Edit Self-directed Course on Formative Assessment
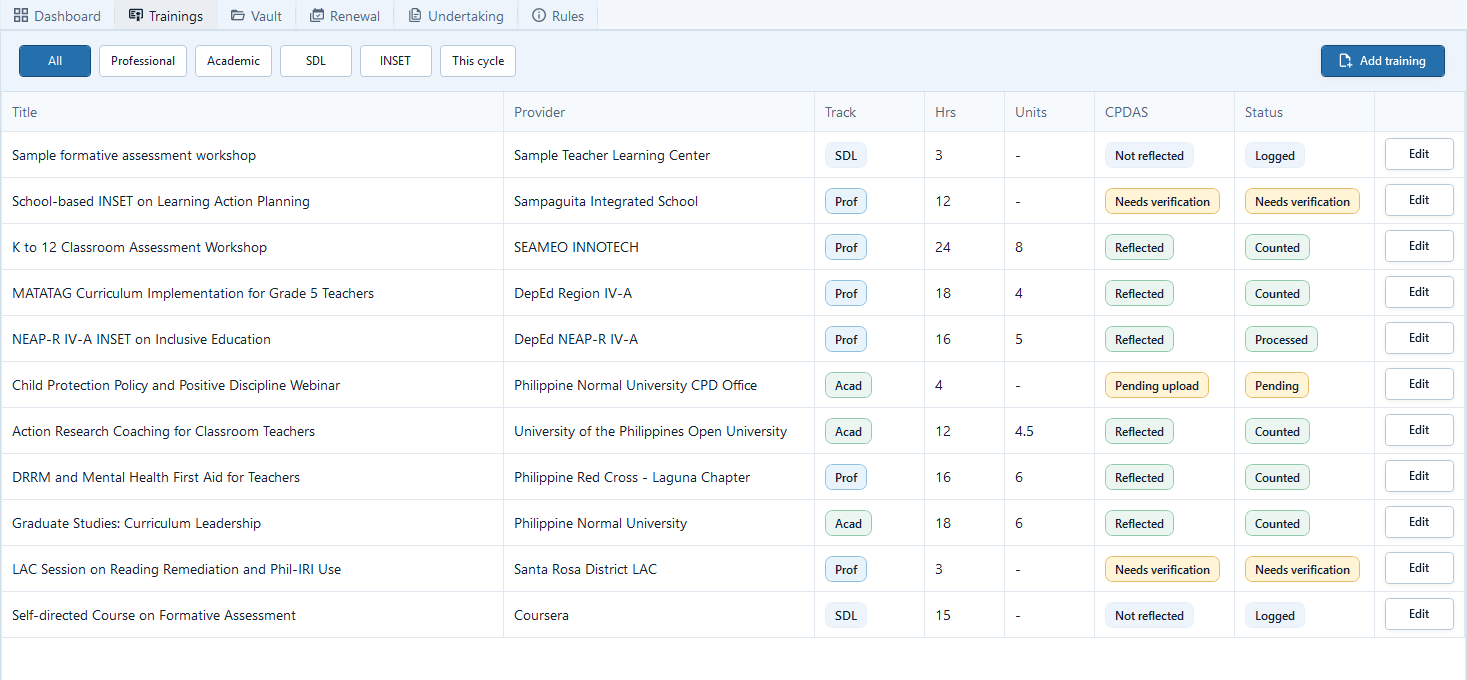Image resolution: width=1467 pixels, height=680 pixels. (x=1419, y=614)
